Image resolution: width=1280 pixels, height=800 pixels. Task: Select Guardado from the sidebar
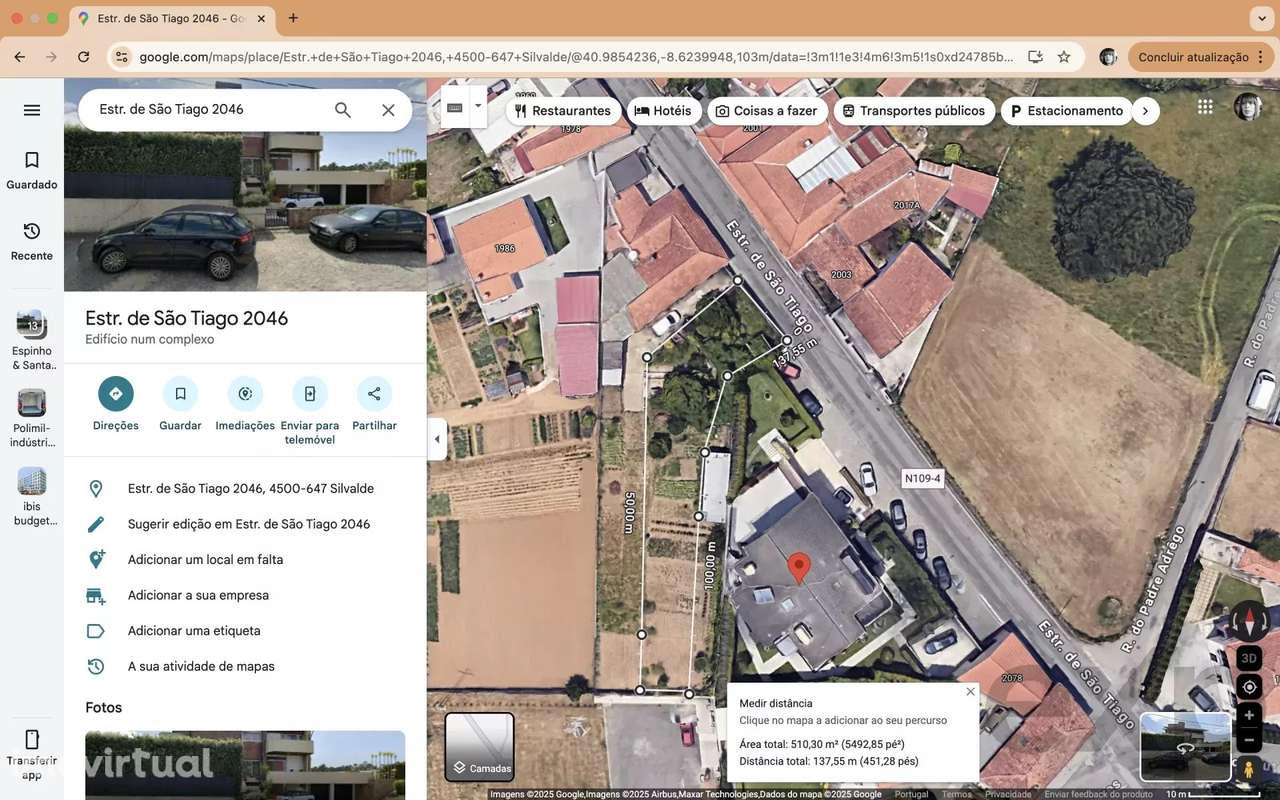click(x=31, y=170)
